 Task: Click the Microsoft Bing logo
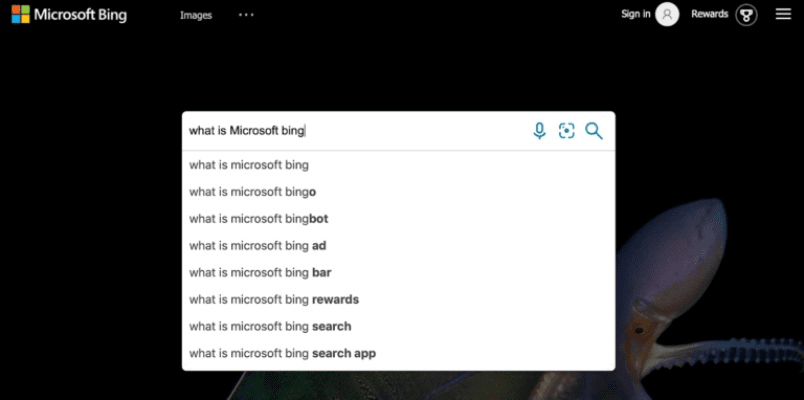pos(69,14)
